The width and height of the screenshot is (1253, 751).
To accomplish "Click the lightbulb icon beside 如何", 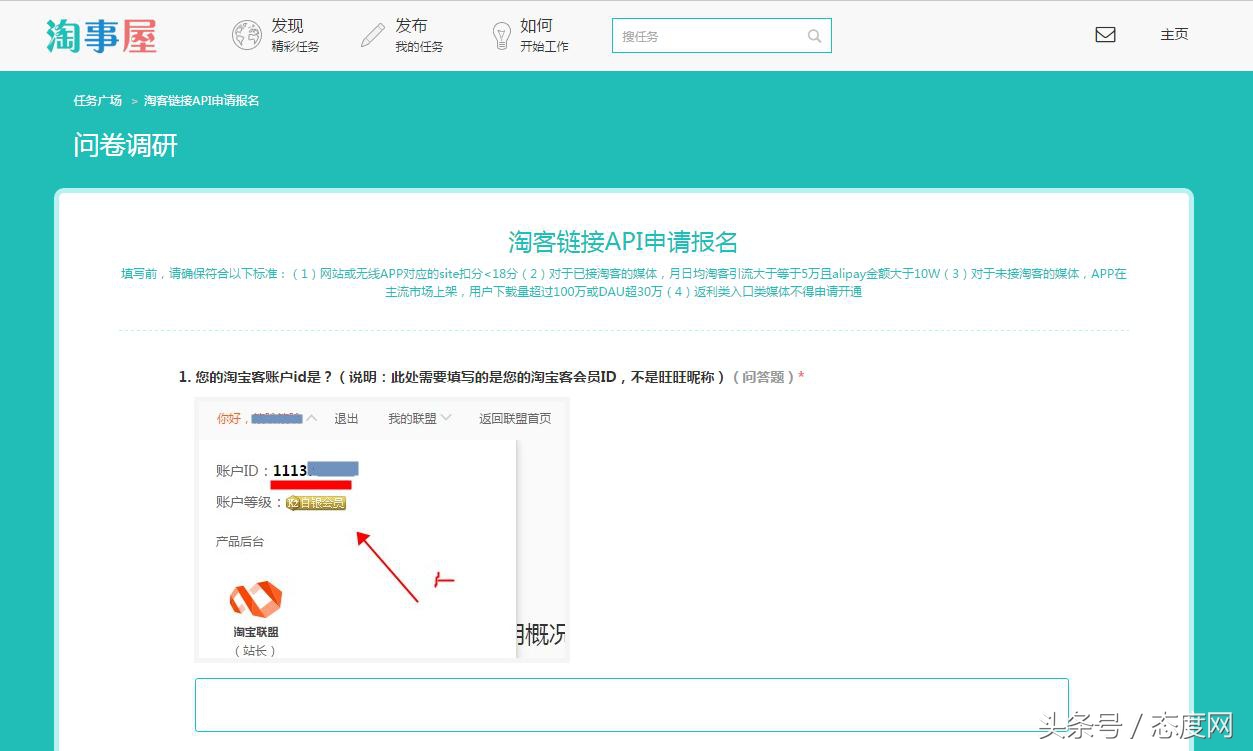I will (x=500, y=34).
